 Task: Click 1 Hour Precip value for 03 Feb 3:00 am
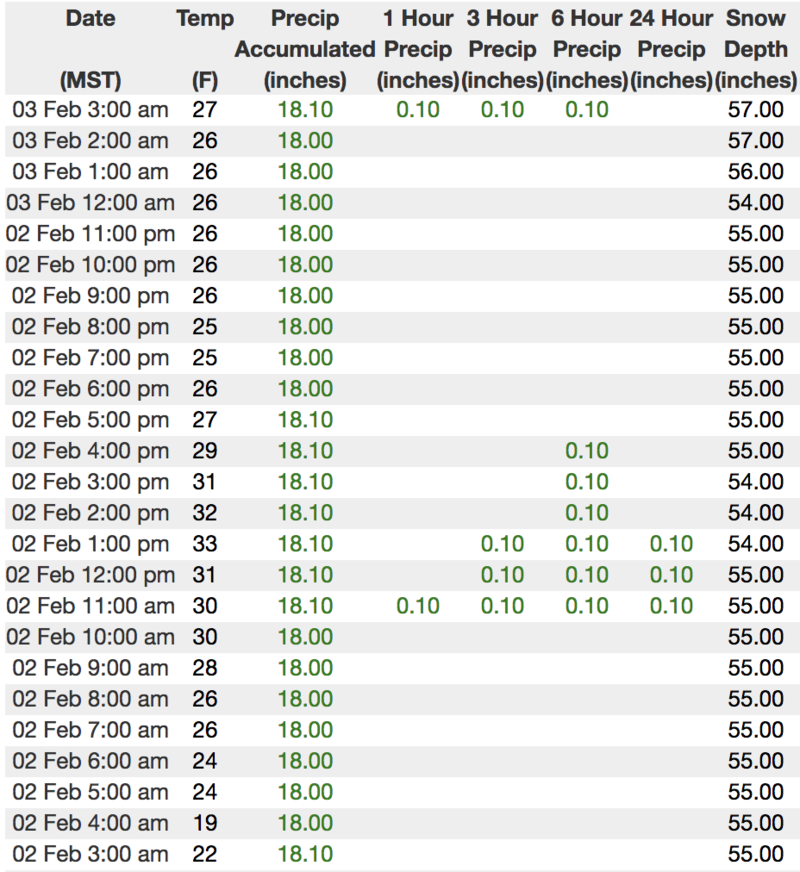click(x=418, y=109)
